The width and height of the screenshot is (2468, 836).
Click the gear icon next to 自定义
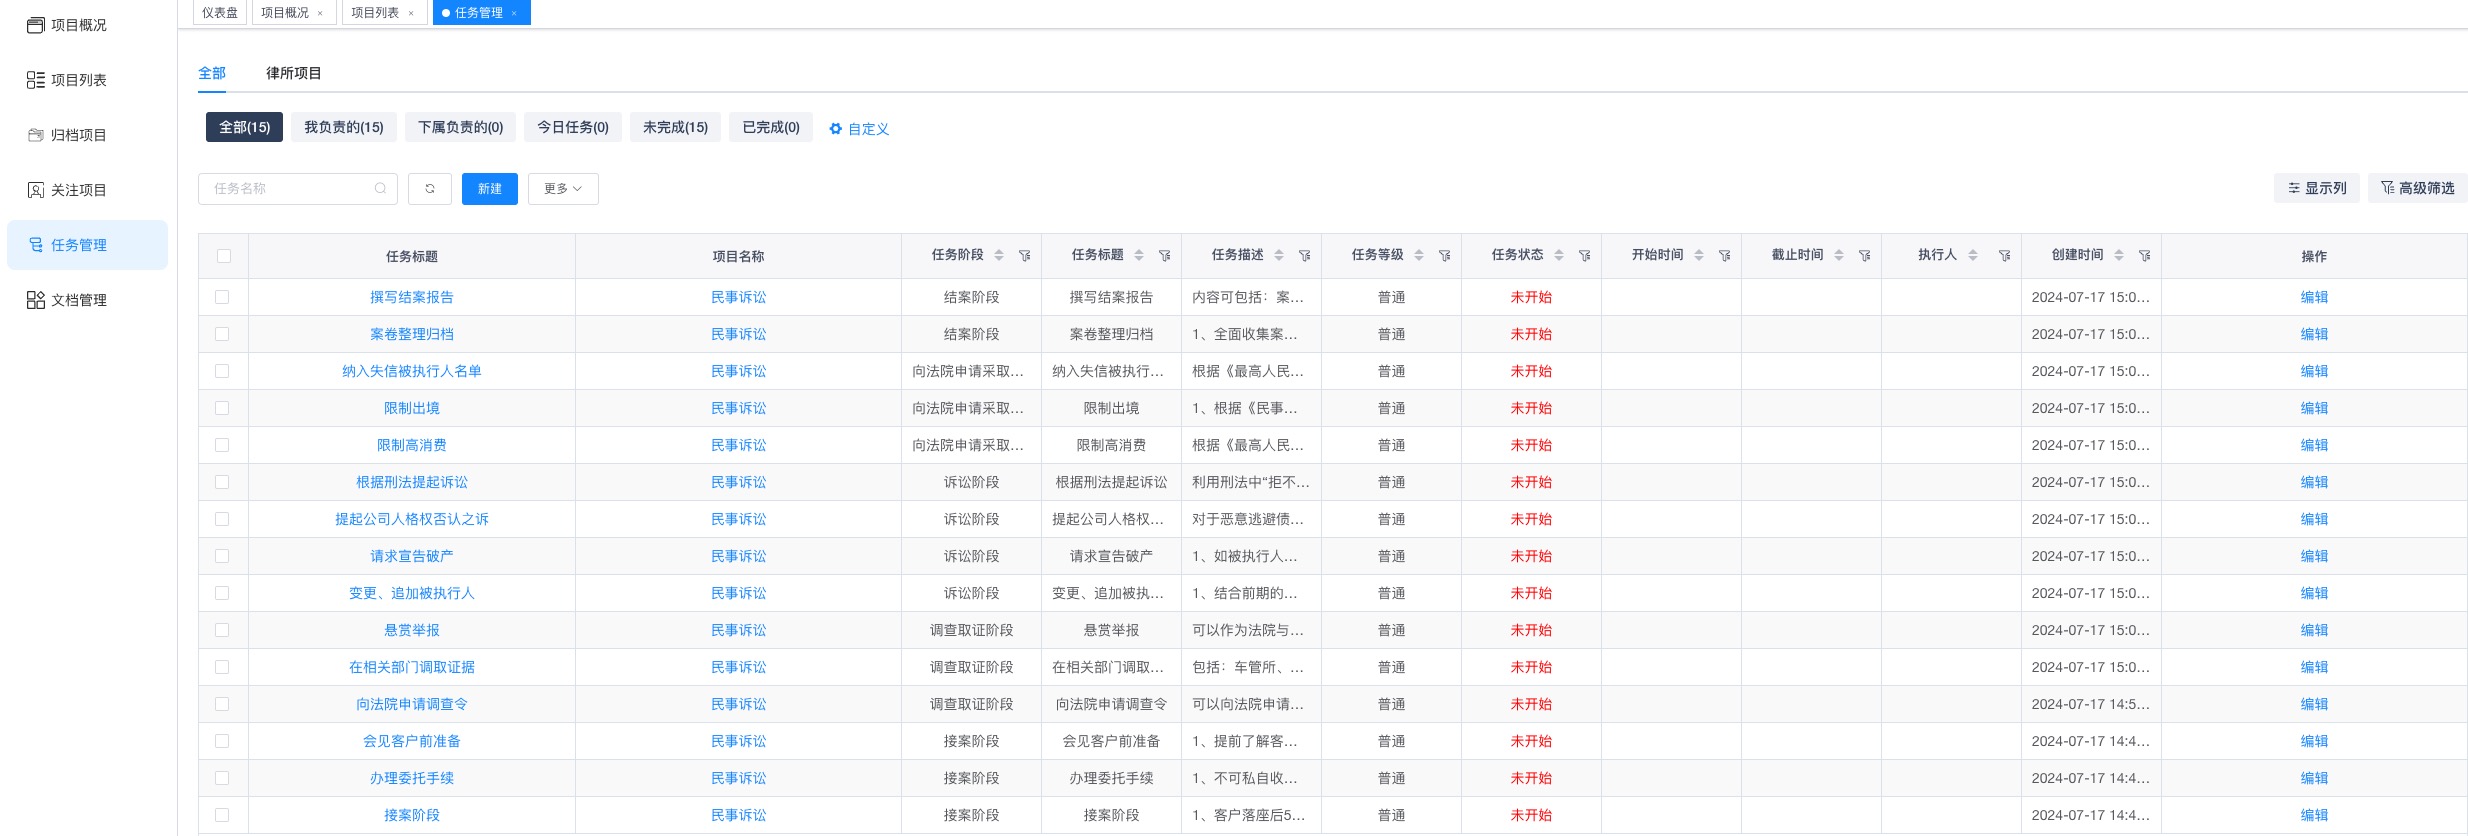(x=836, y=129)
